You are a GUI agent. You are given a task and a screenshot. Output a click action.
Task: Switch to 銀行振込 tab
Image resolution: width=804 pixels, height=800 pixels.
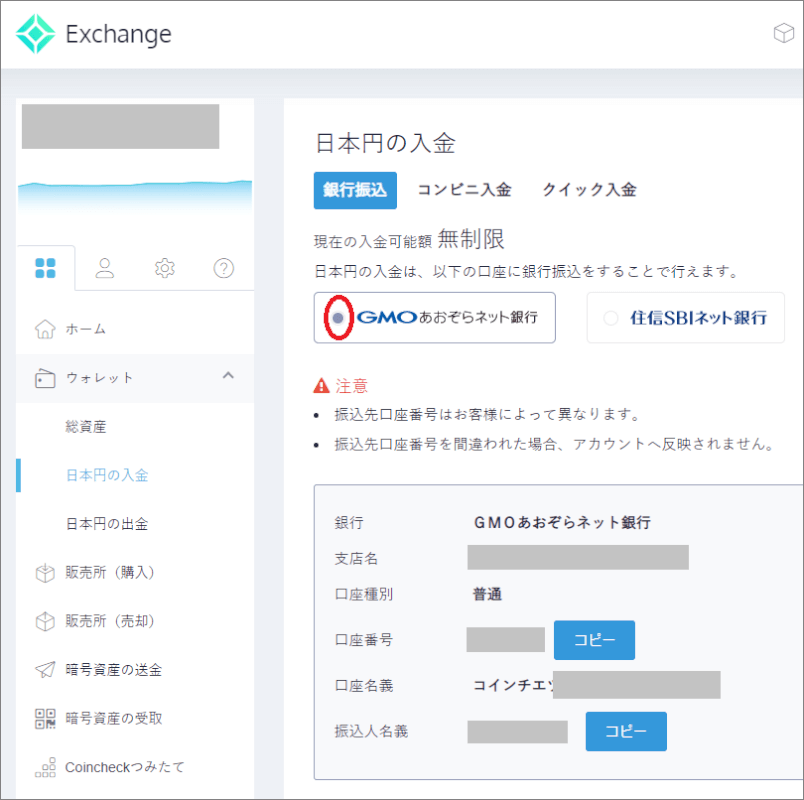click(355, 190)
